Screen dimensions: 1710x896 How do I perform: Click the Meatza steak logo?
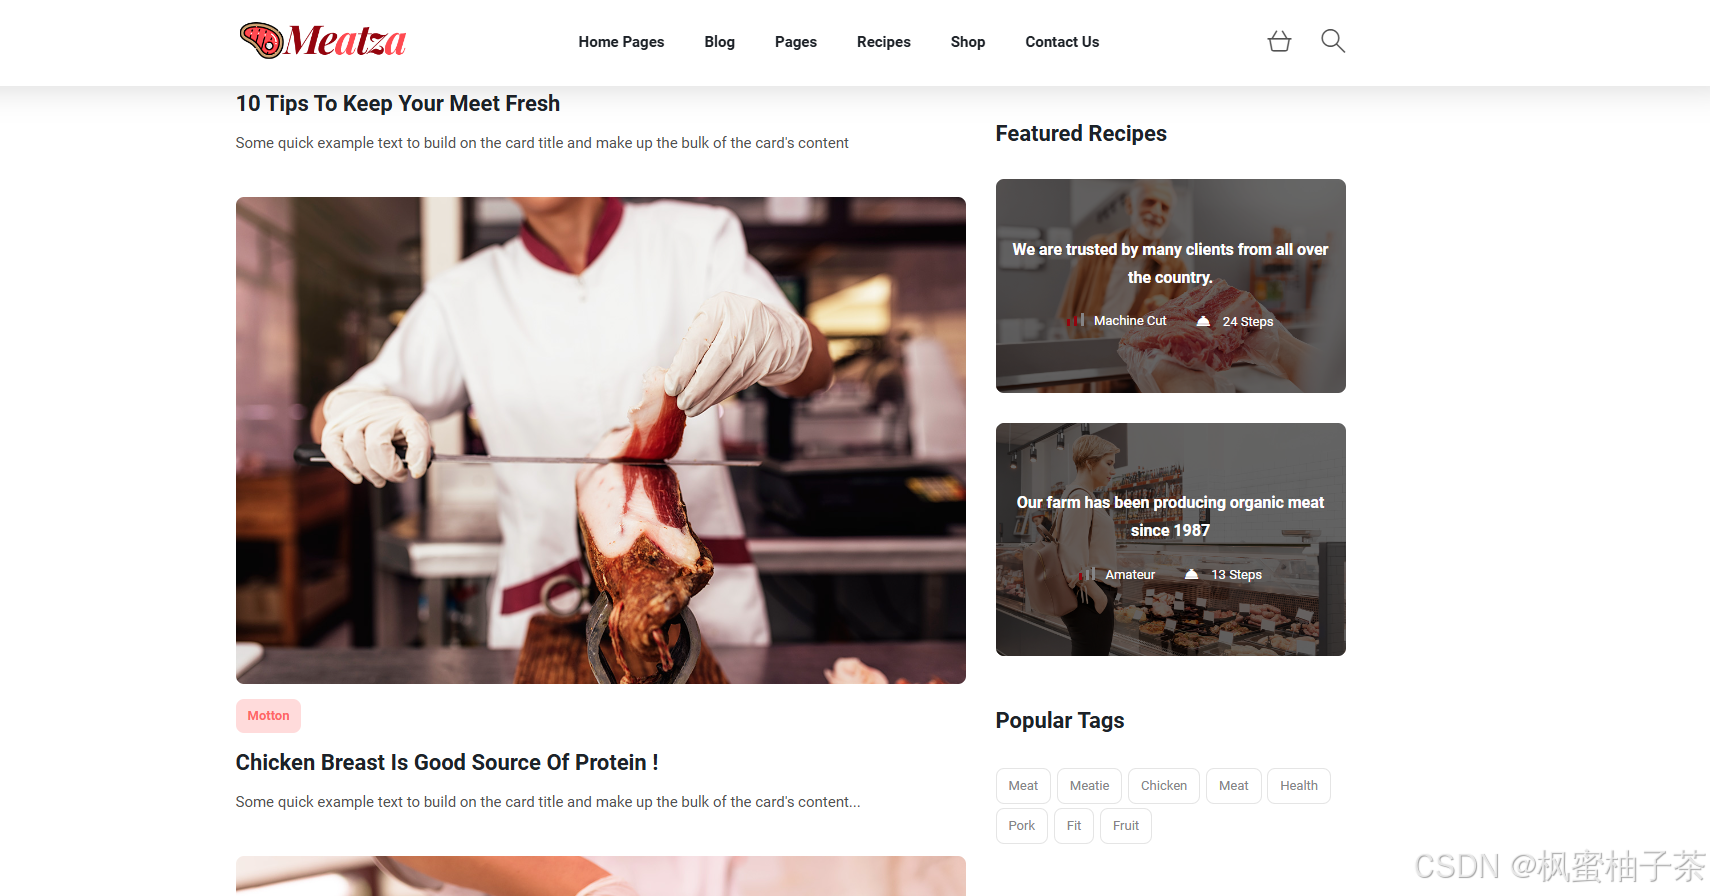pos(323,41)
